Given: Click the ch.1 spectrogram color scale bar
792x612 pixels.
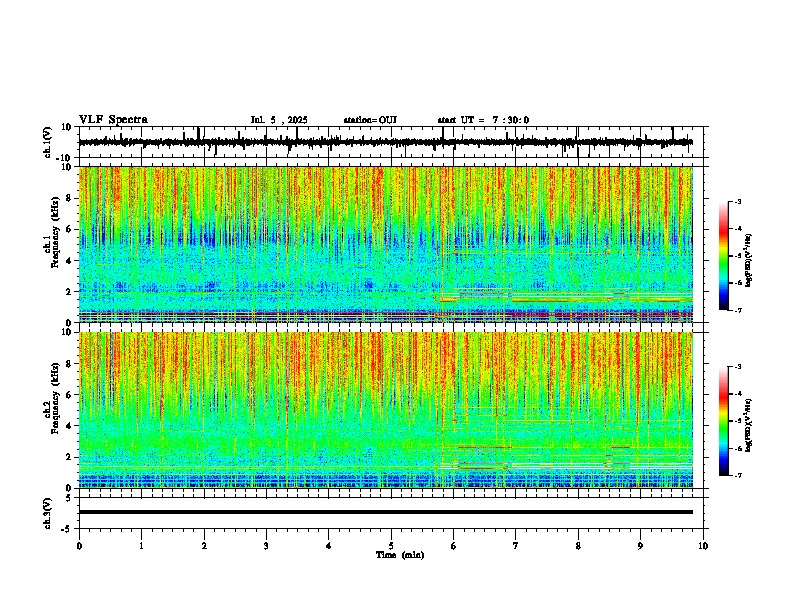Looking at the screenshot, I should point(724,256).
